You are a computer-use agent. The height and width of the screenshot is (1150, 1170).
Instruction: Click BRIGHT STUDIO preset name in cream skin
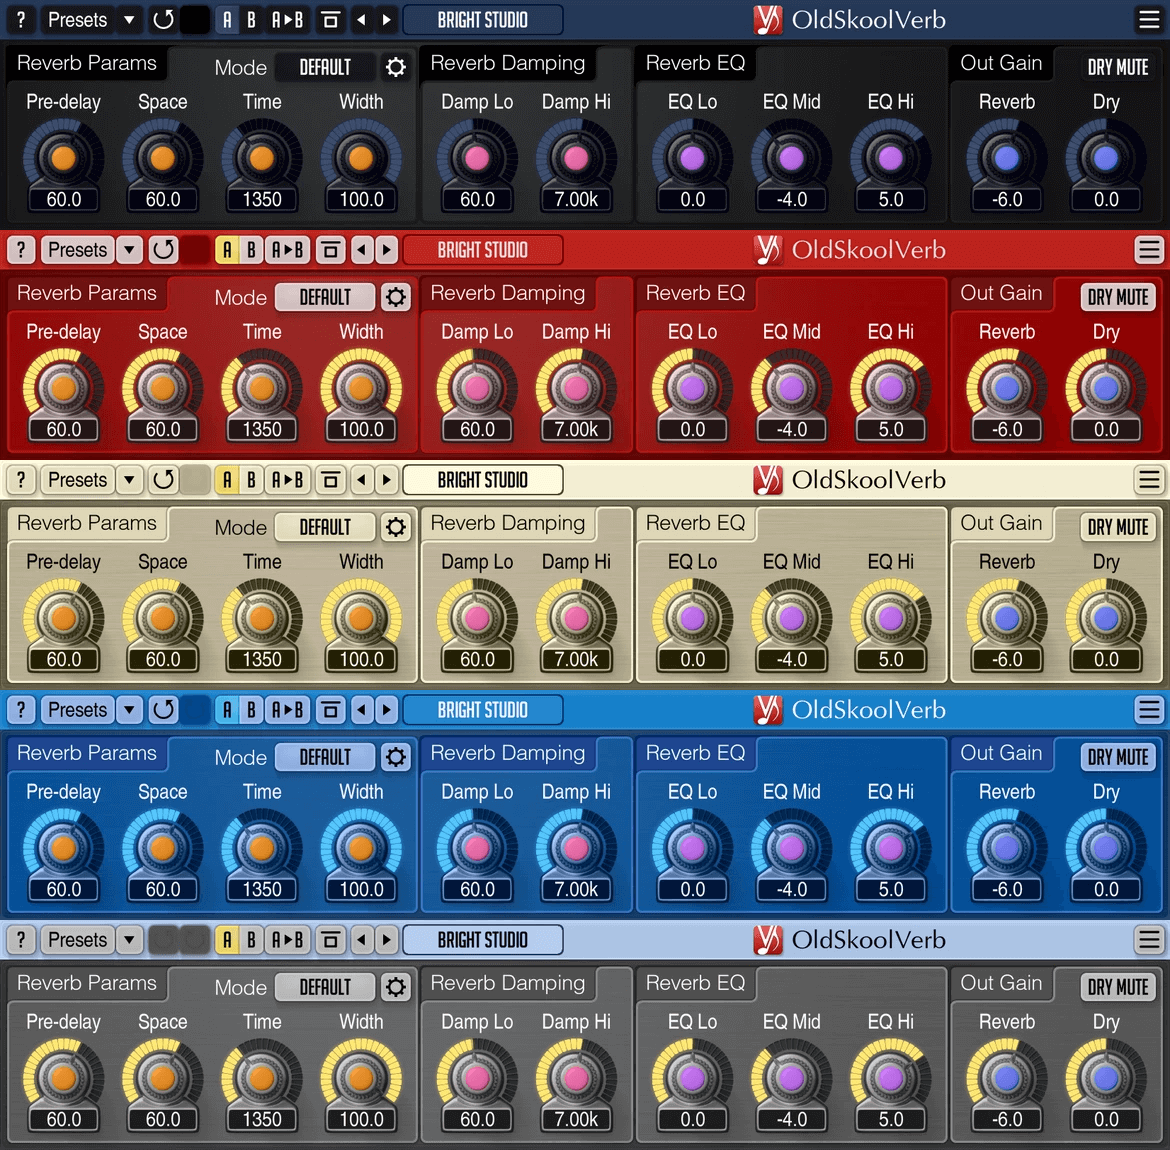pos(483,480)
